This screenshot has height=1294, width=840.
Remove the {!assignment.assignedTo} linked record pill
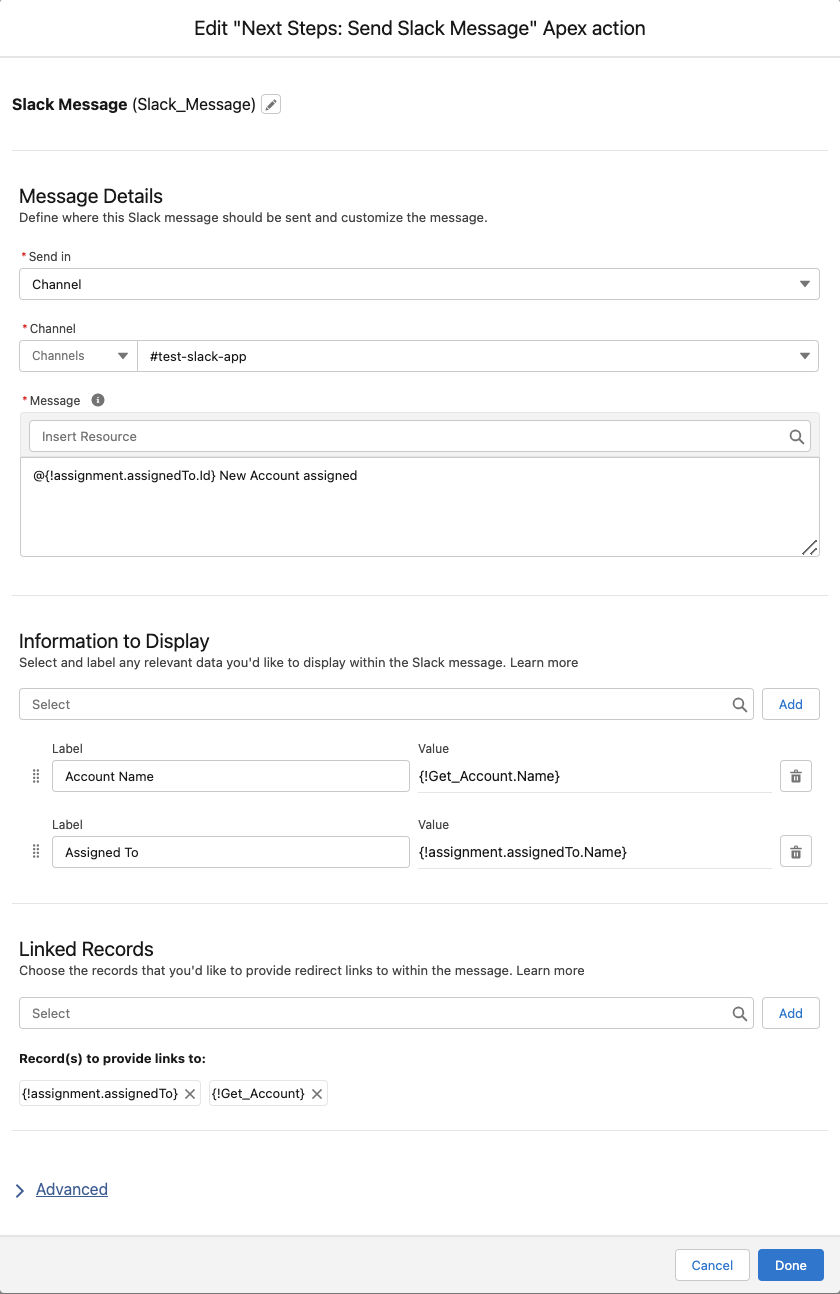tap(191, 1094)
